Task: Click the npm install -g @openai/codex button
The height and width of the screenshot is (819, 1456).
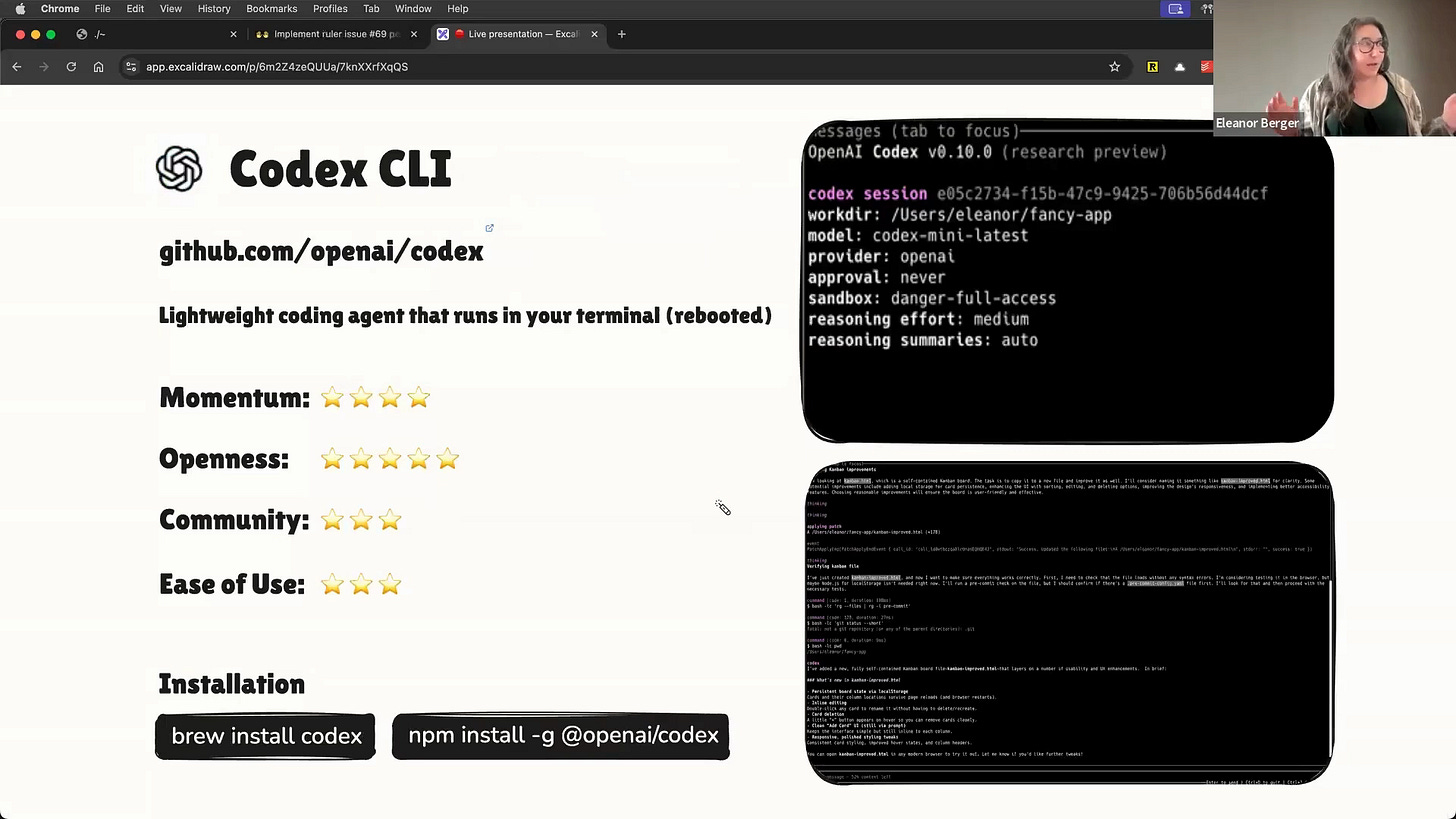Action: (x=562, y=735)
